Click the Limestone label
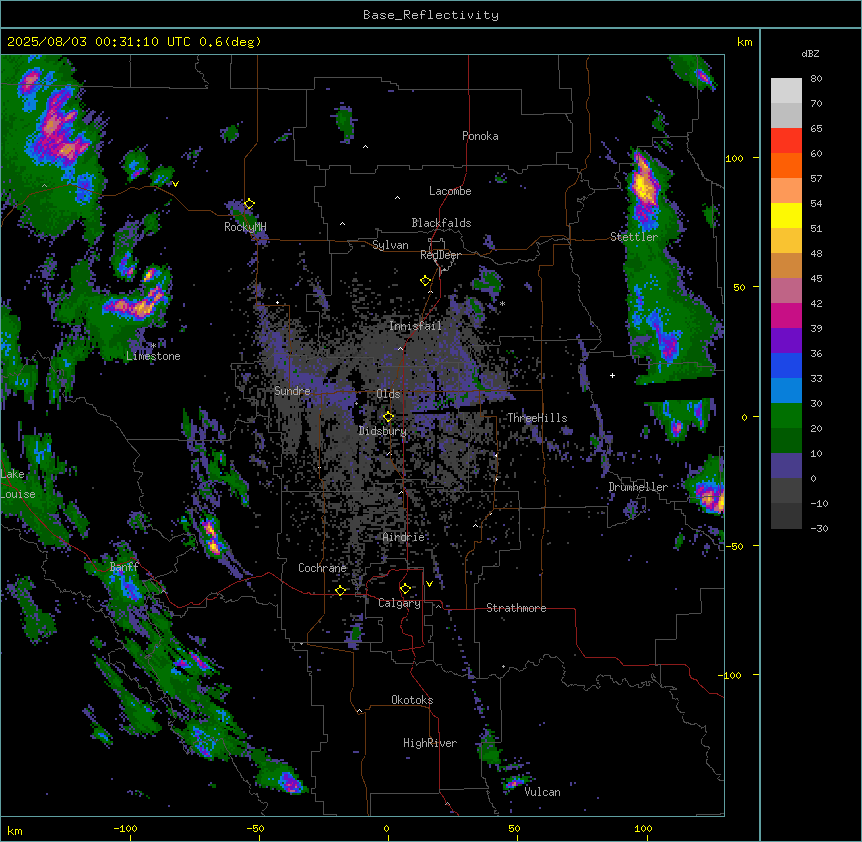This screenshot has height=842, width=862. coord(153,356)
